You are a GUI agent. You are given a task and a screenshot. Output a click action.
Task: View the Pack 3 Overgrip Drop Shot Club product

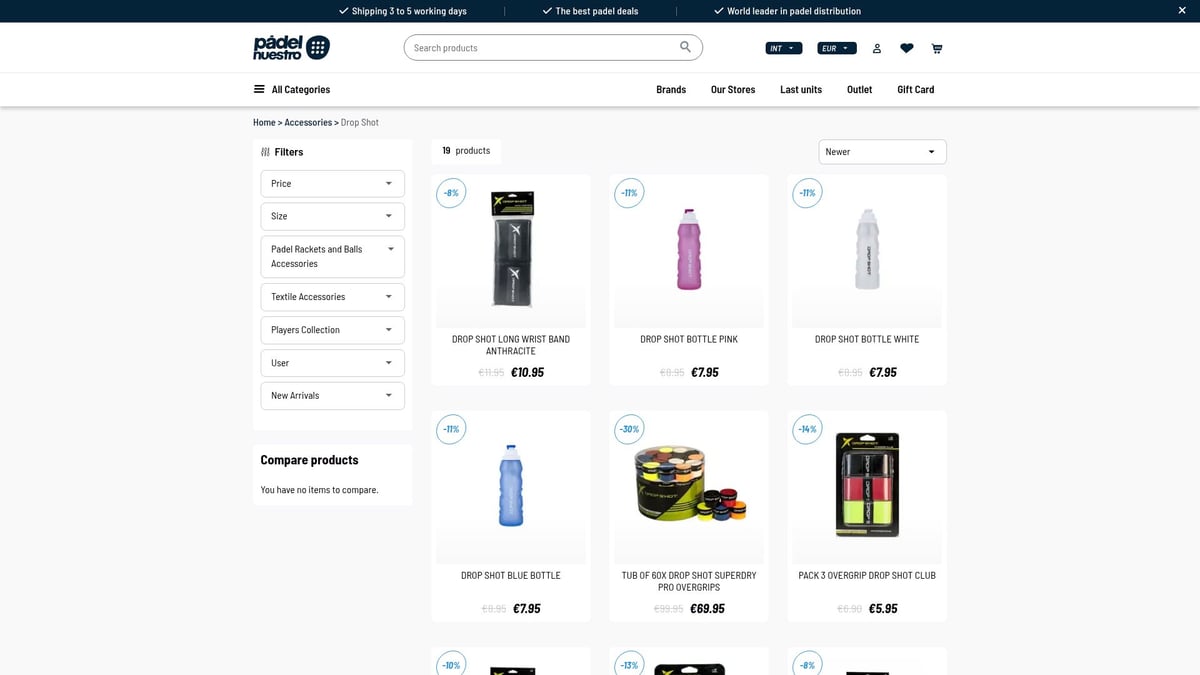(866, 486)
